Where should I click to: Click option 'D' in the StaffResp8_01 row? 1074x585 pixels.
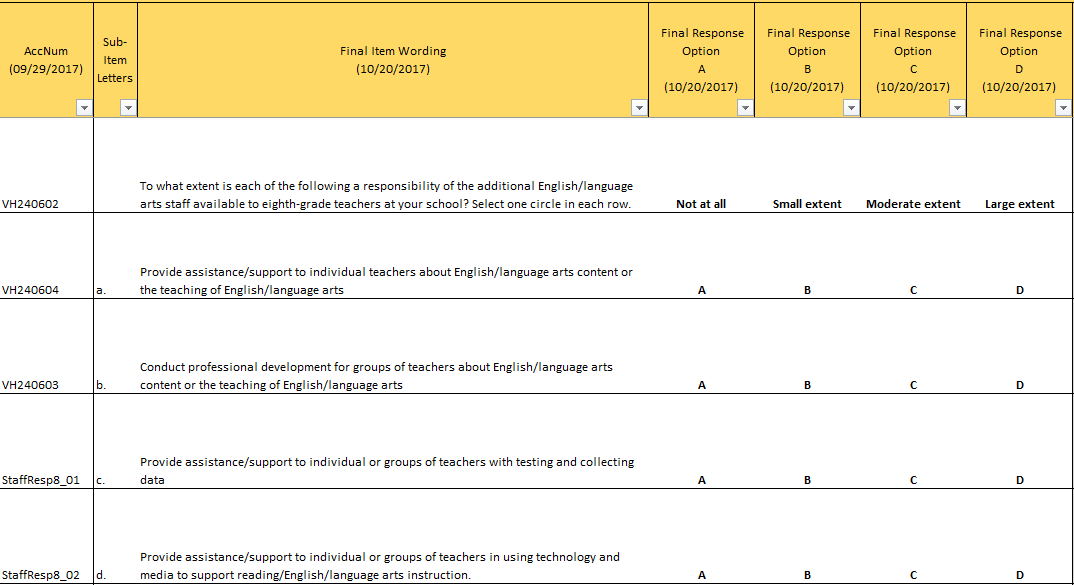pyautogui.click(x=1020, y=441)
